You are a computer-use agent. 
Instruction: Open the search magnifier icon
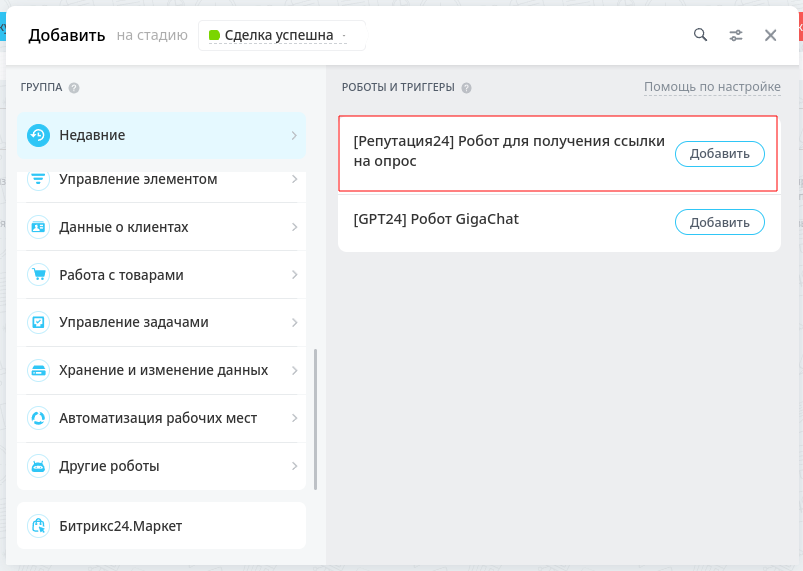[x=700, y=35]
